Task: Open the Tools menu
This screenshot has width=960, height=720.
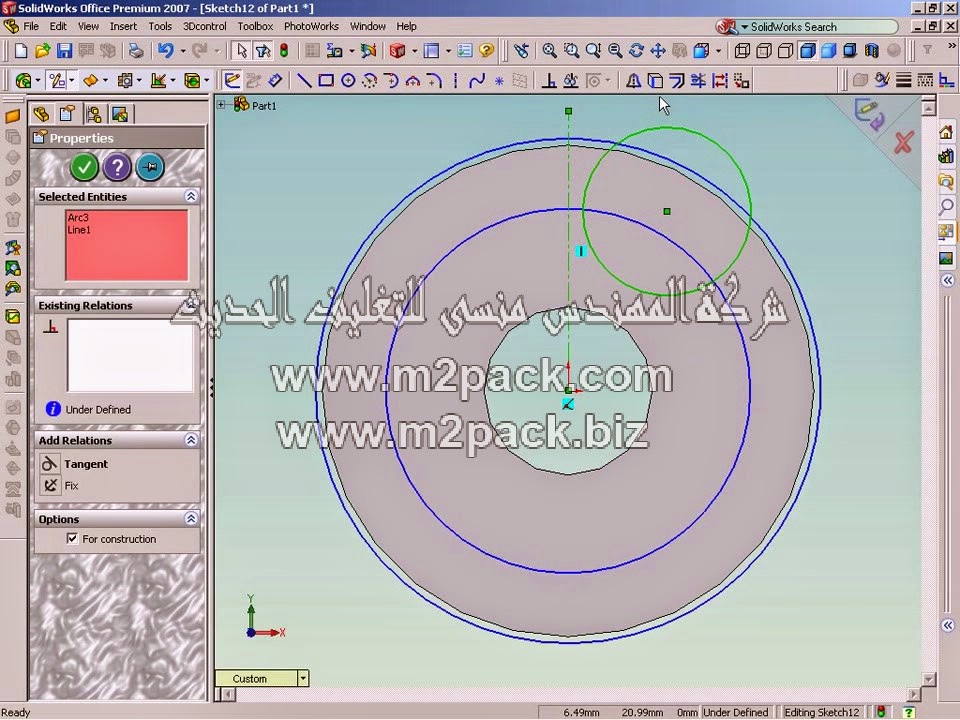Action: (x=160, y=26)
